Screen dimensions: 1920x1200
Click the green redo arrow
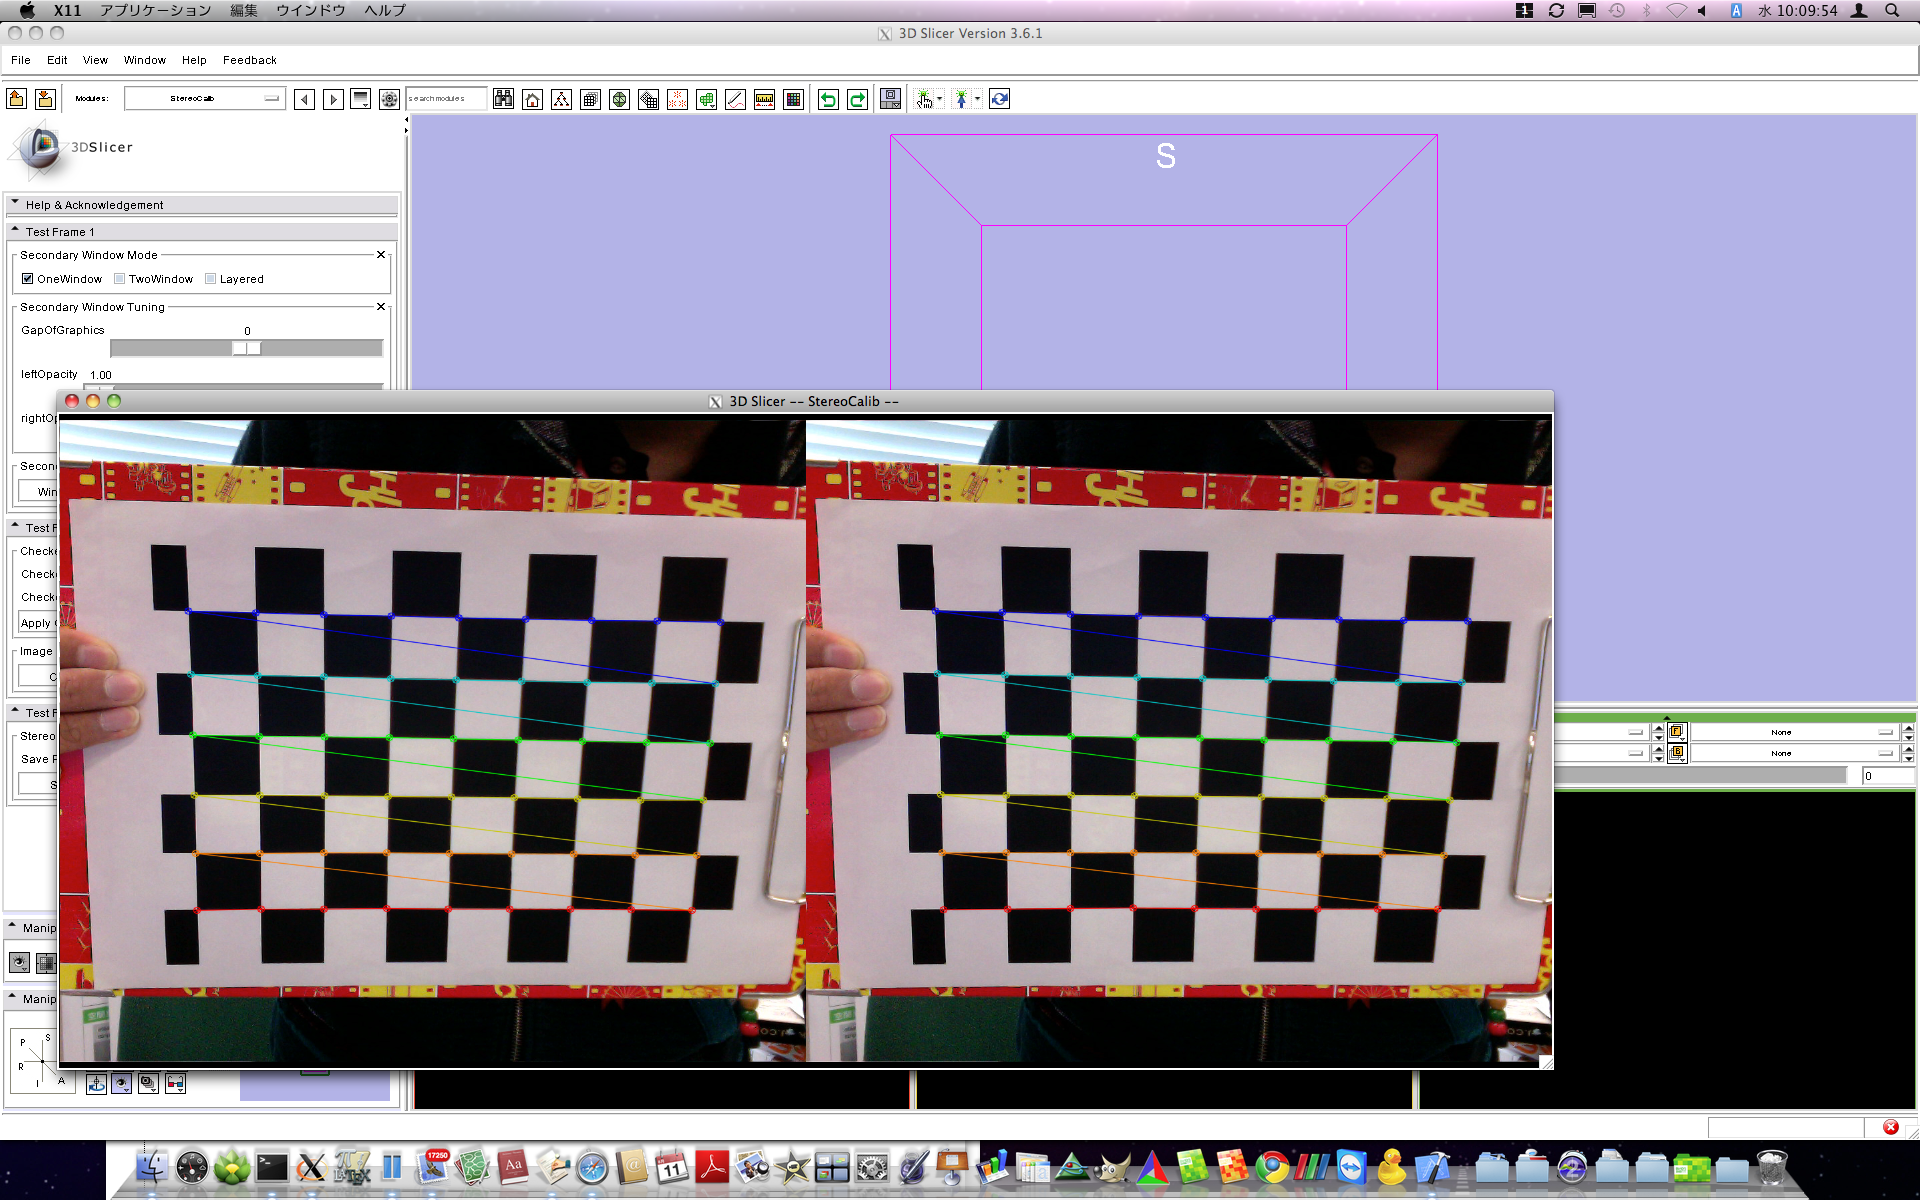pos(857,99)
